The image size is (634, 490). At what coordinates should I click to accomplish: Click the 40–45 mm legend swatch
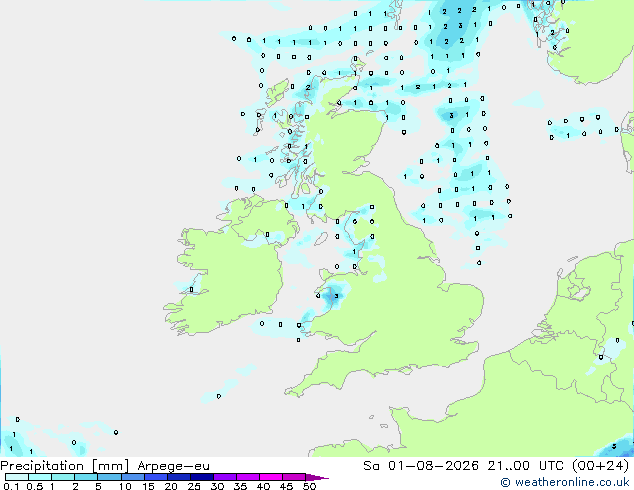[x=271, y=477]
